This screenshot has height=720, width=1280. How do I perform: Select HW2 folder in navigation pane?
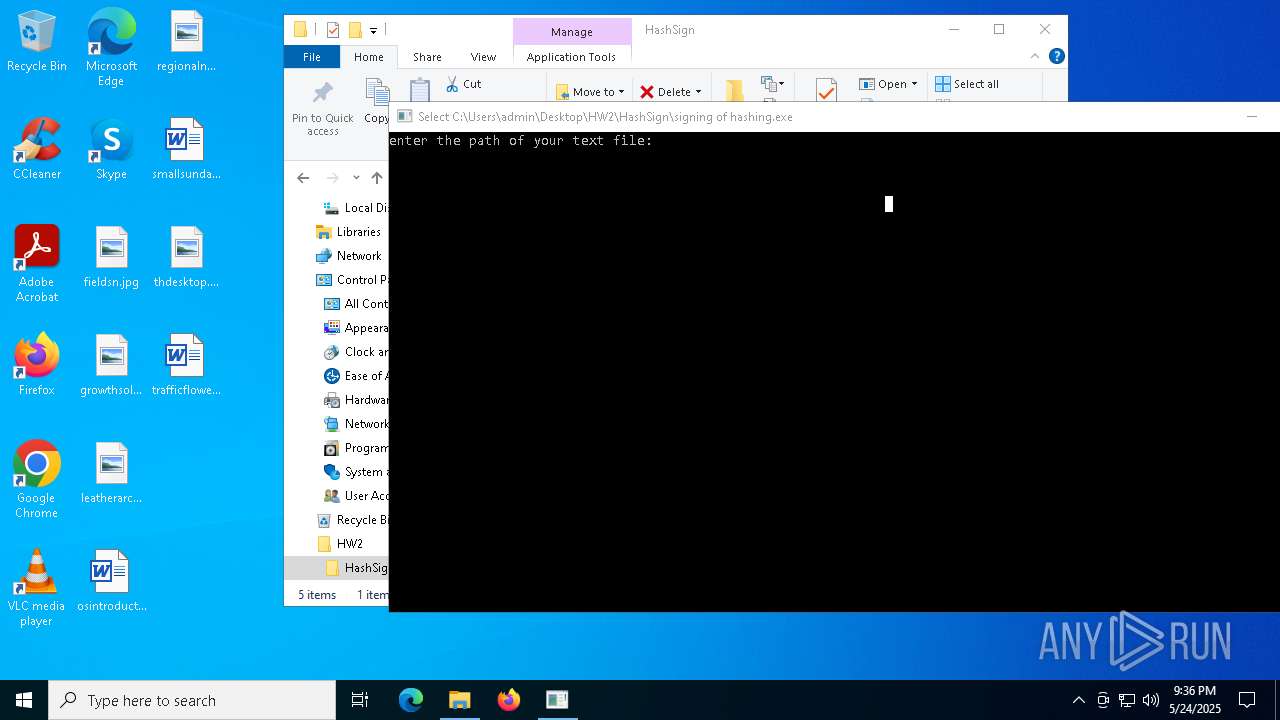340,544
